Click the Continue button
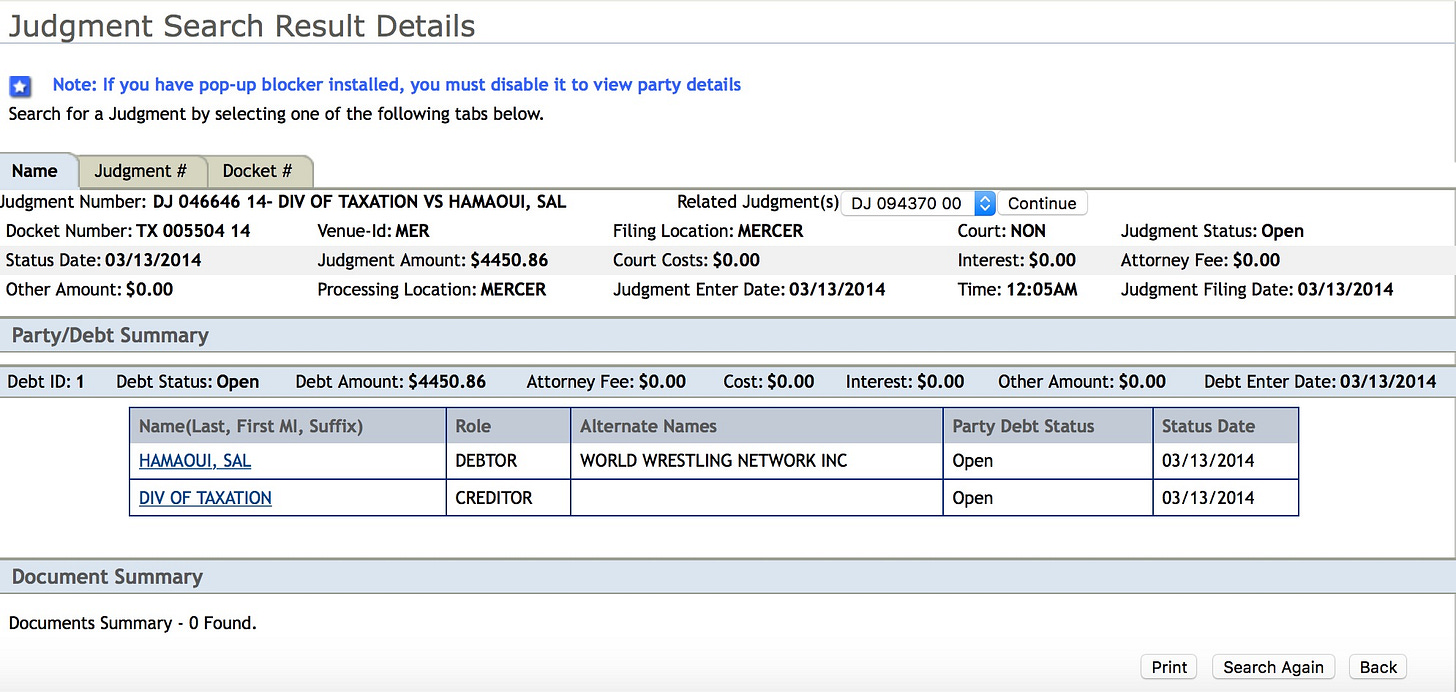The width and height of the screenshot is (1456, 692). click(1042, 203)
